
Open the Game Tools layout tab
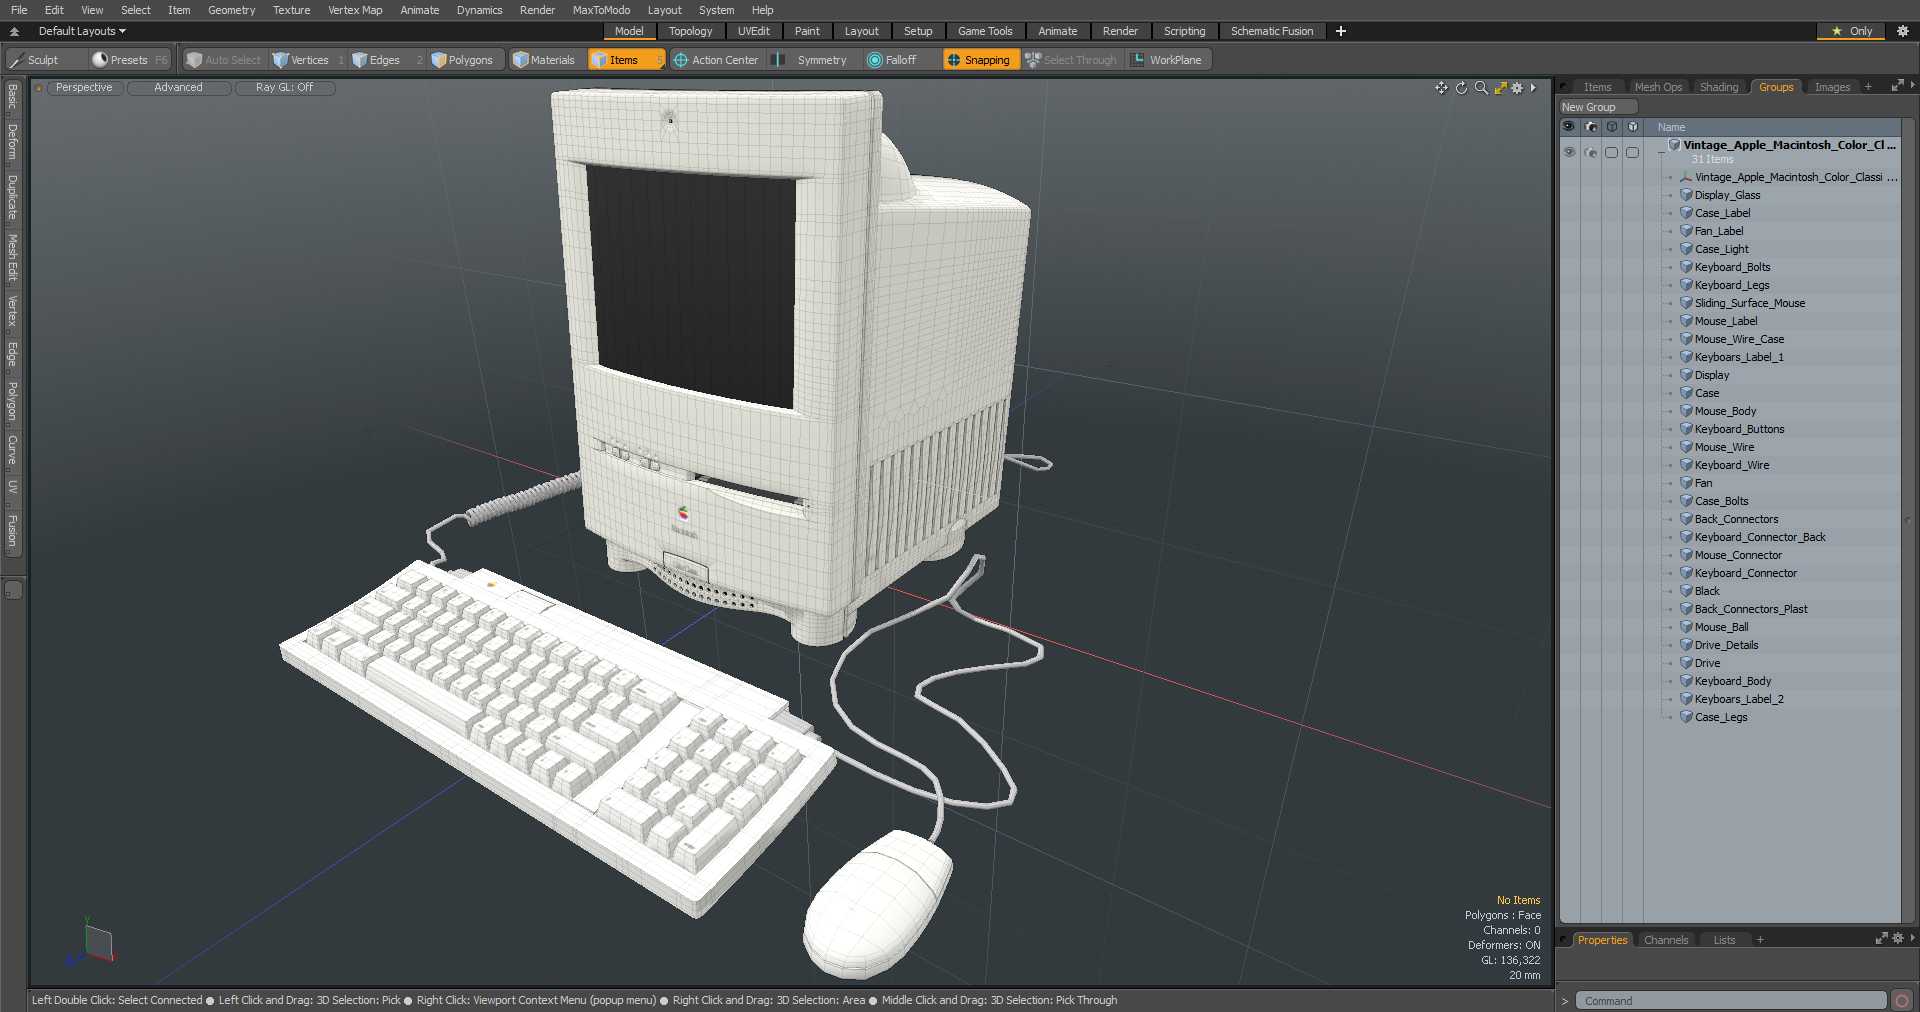pyautogui.click(x=984, y=31)
